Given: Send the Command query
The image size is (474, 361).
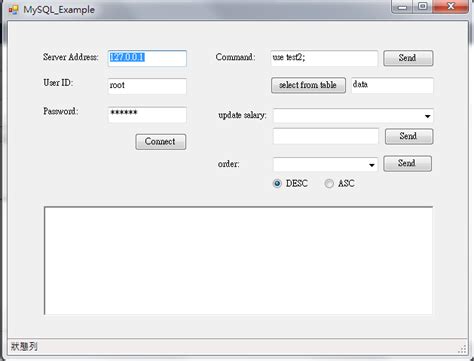Looking at the screenshot, I should tap(408, 58).
